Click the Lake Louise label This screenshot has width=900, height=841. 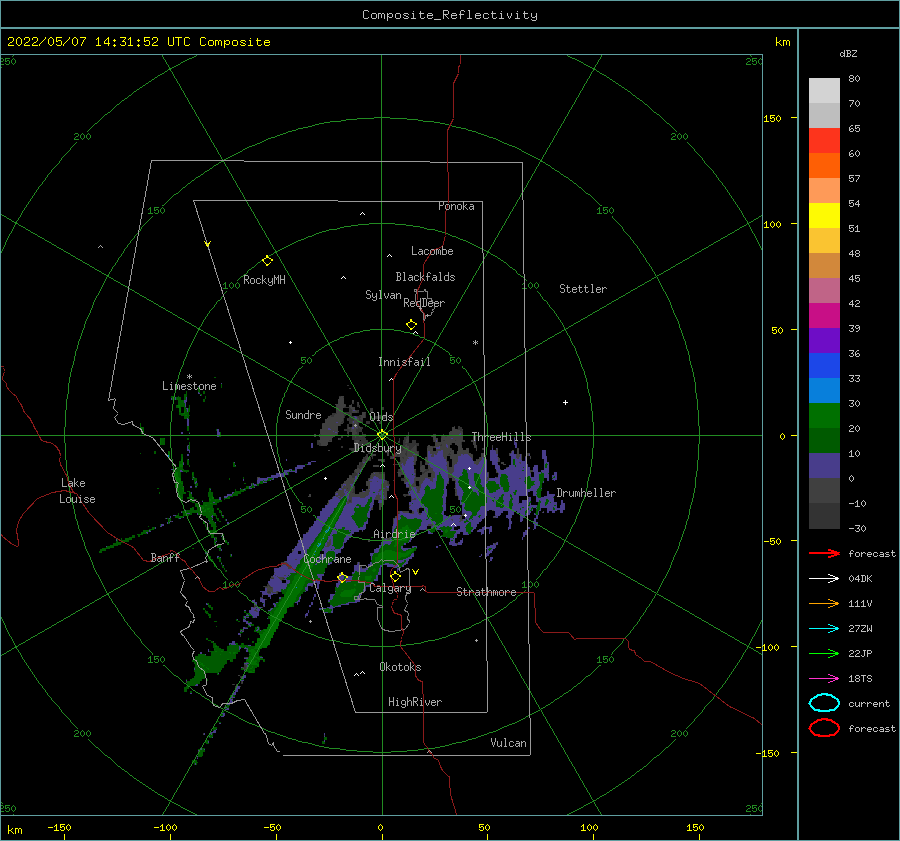point(78,491)
